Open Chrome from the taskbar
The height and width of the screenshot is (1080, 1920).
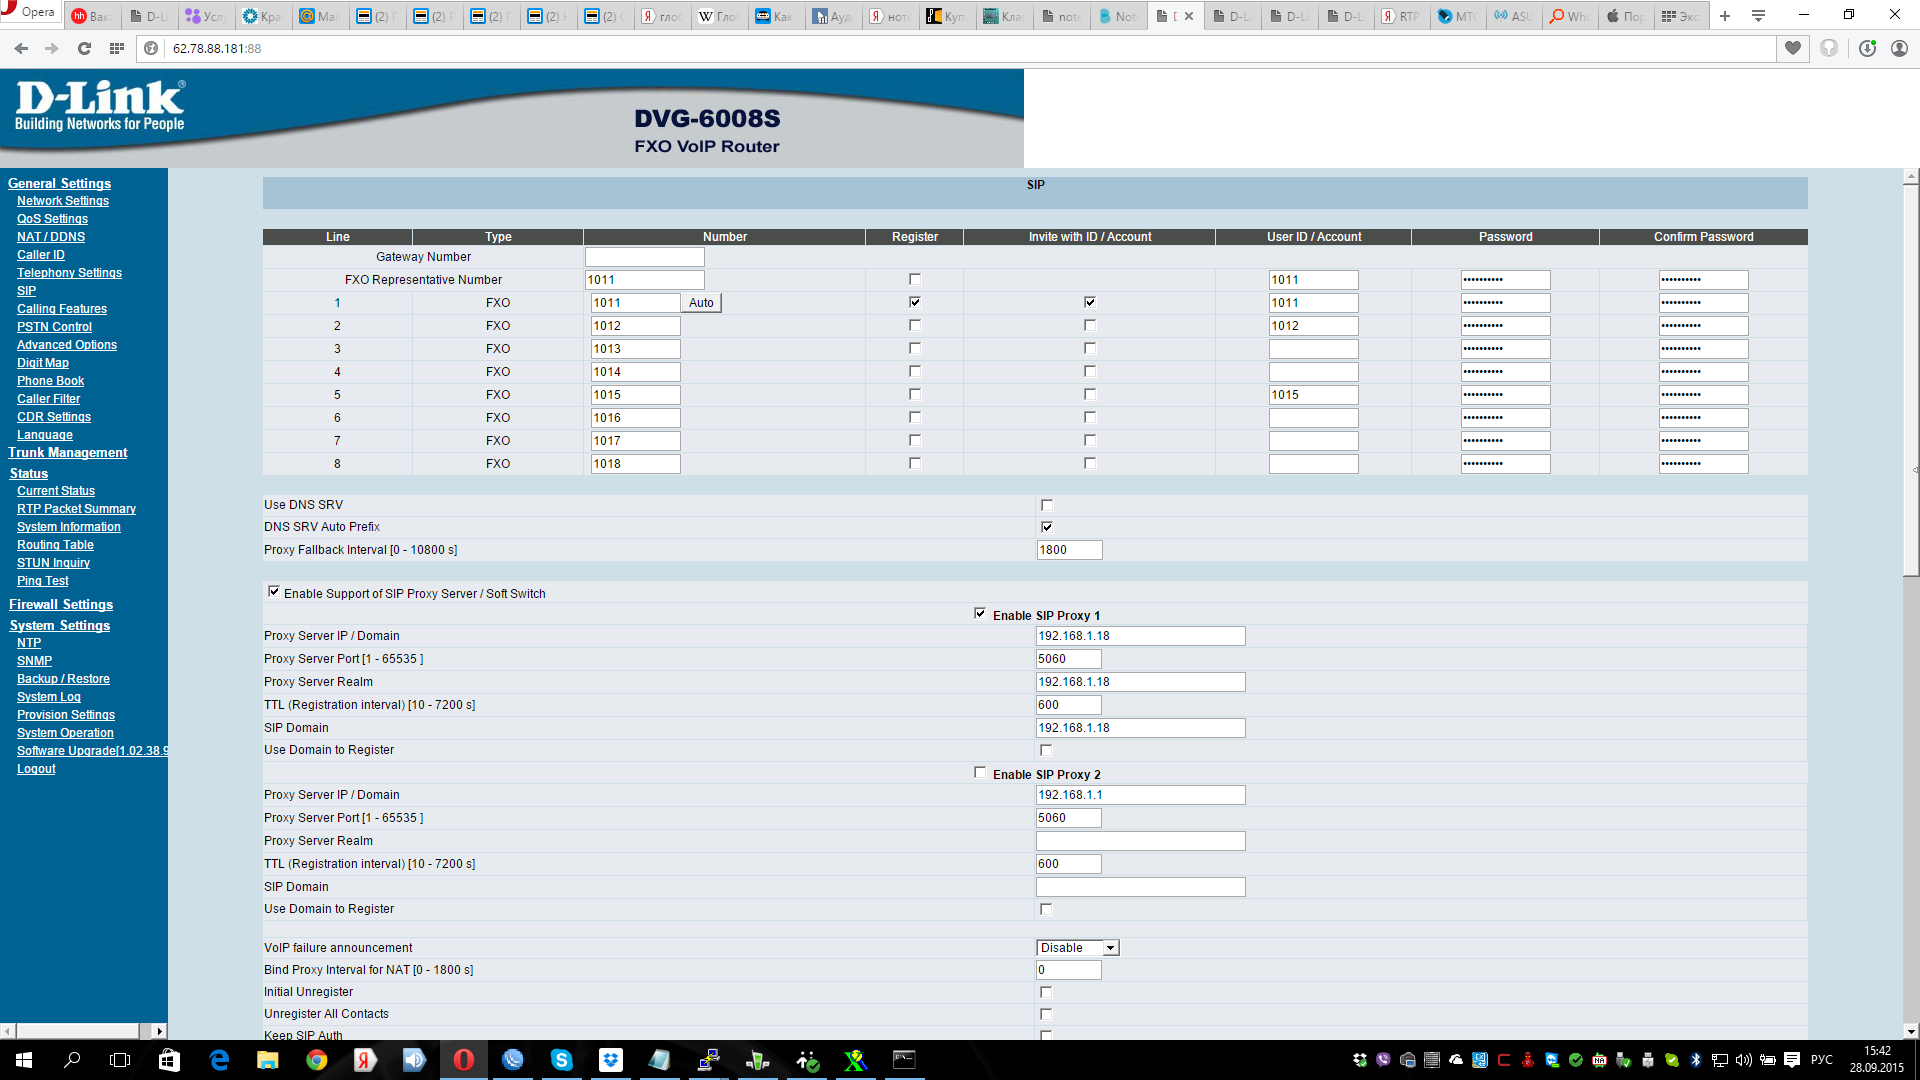click(316, 1060)
